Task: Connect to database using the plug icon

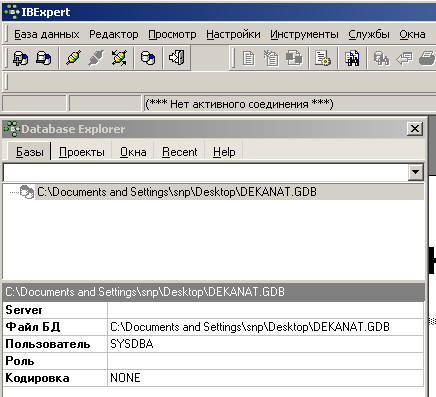Action: click(74, 58)
